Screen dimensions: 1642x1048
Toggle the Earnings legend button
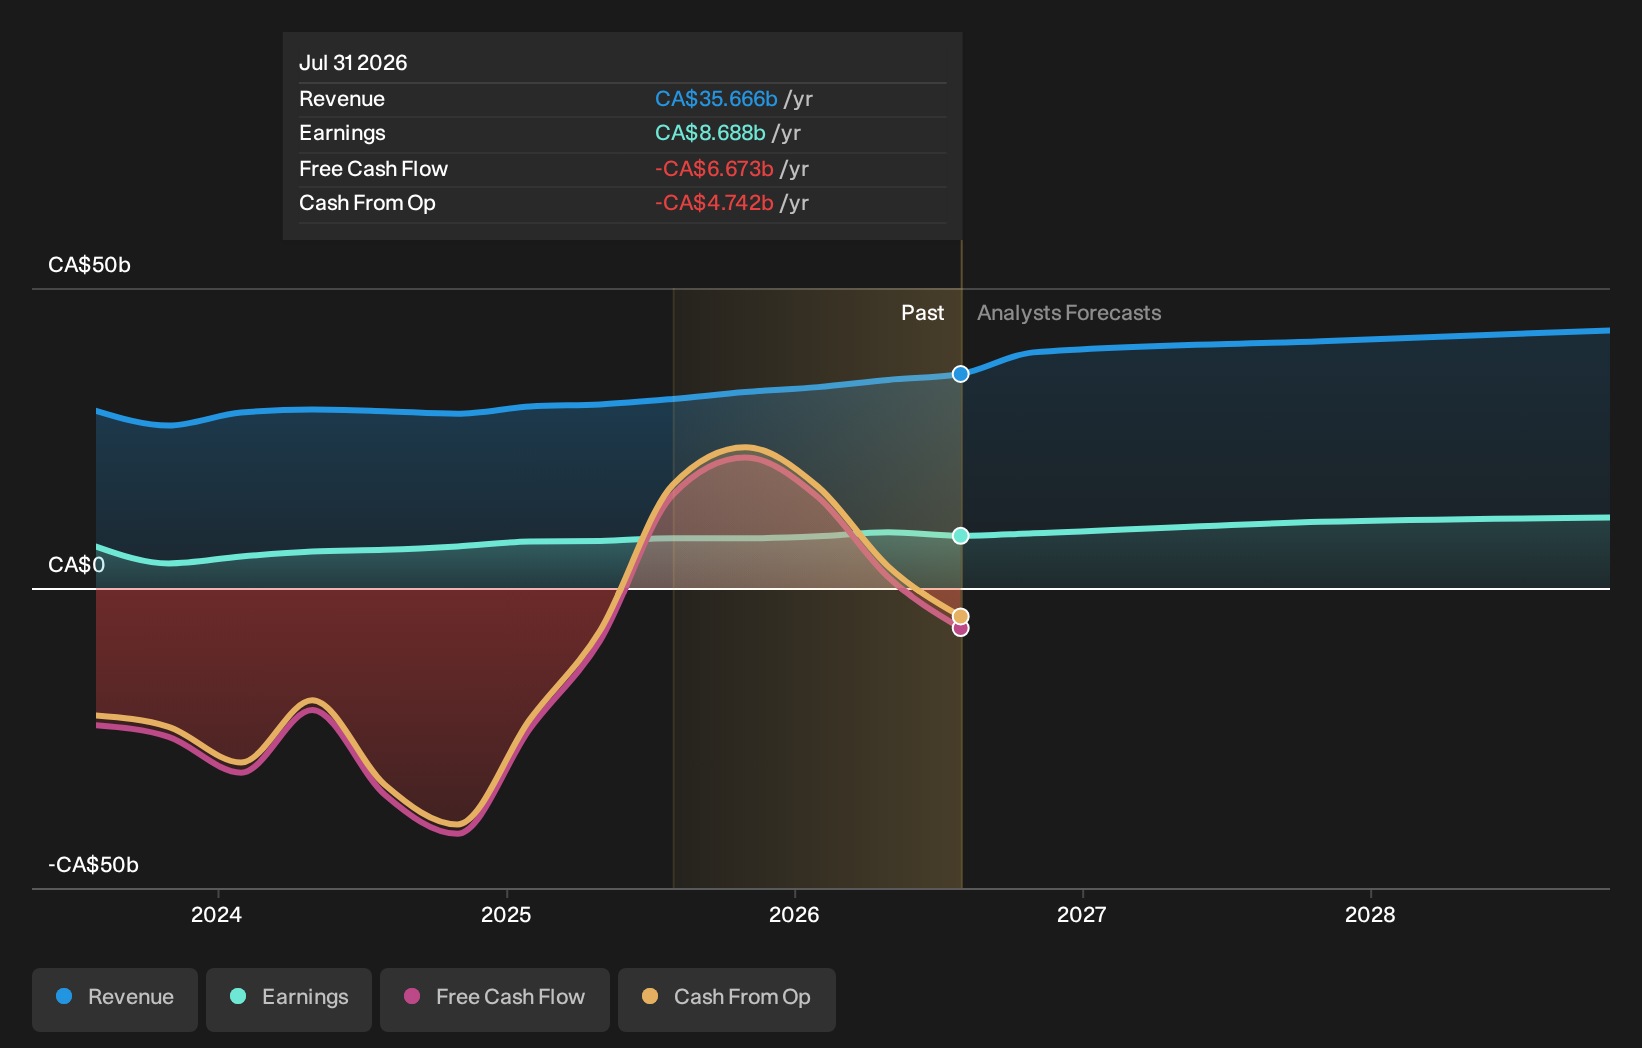289,999
